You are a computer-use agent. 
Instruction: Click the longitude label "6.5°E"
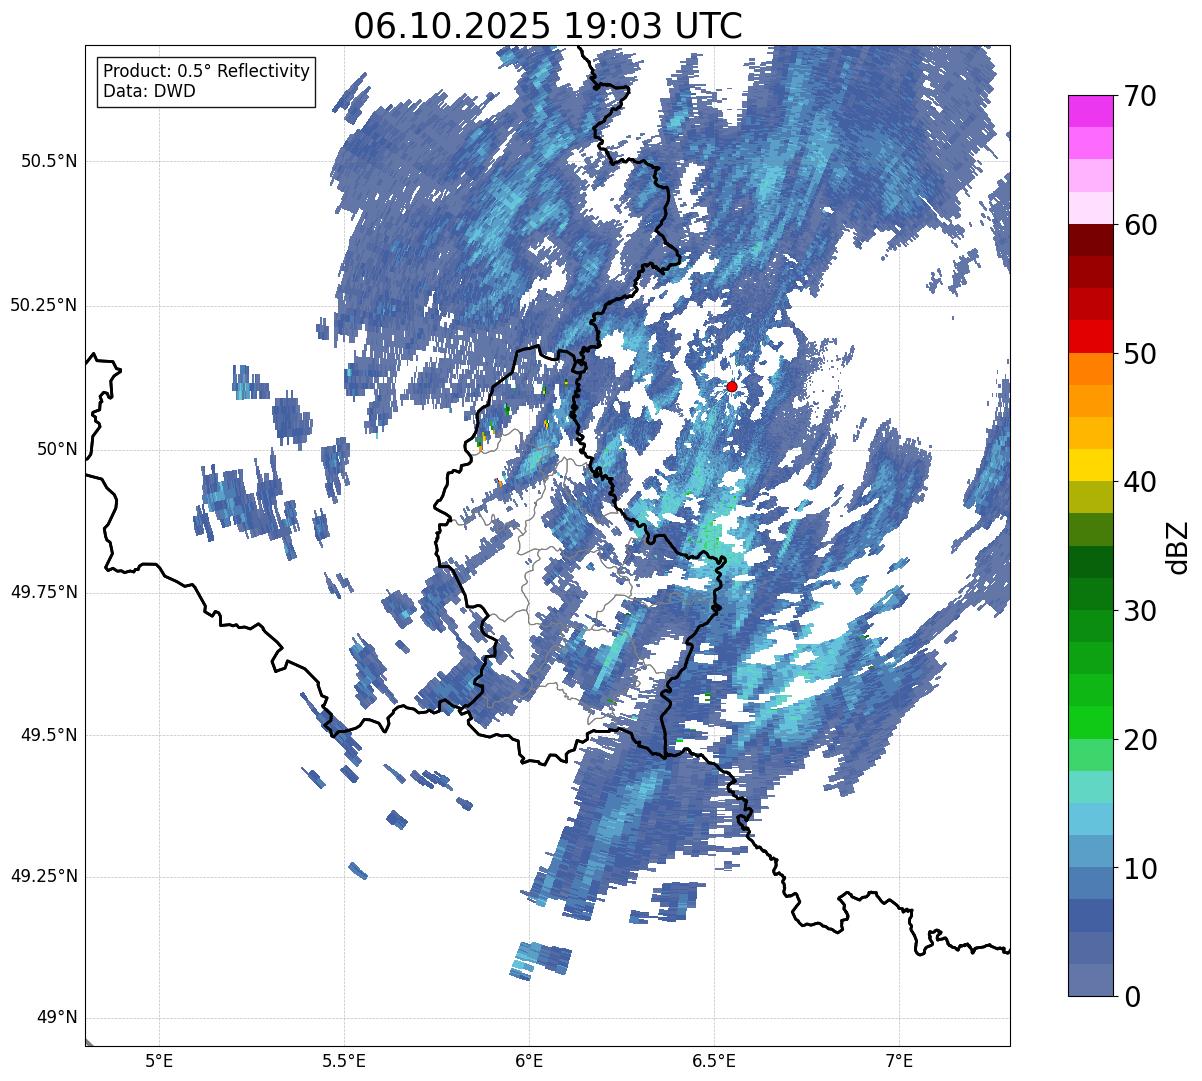(x=714, y=1060)
